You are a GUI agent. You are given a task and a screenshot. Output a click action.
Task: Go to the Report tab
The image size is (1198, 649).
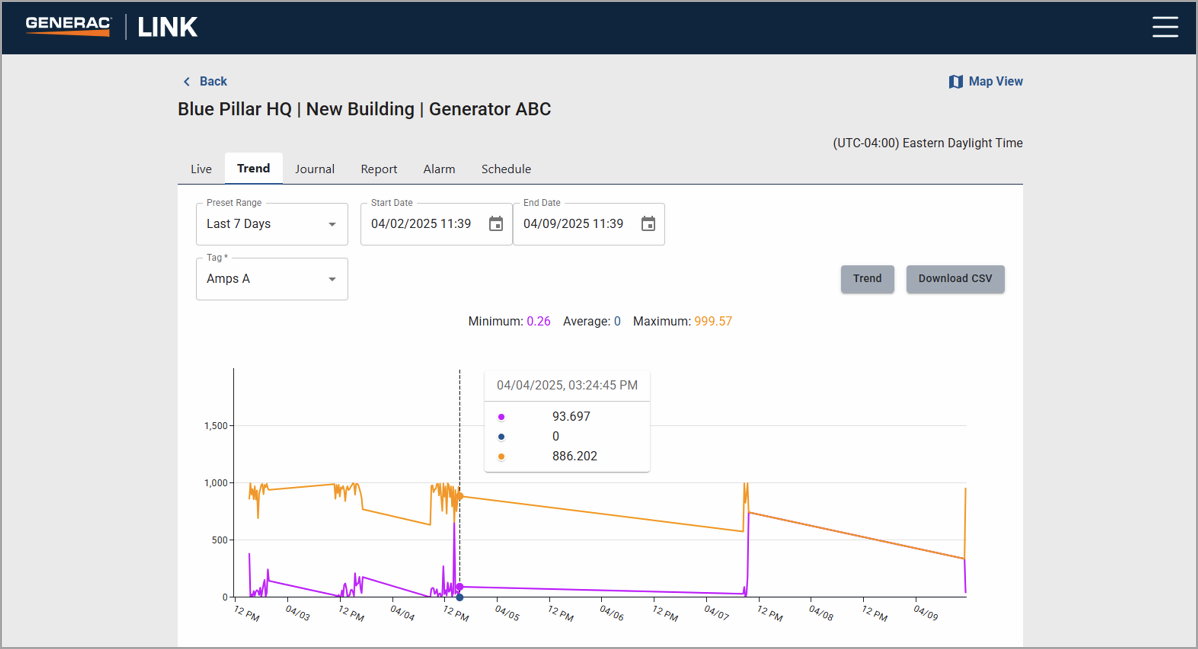[379, 169]
